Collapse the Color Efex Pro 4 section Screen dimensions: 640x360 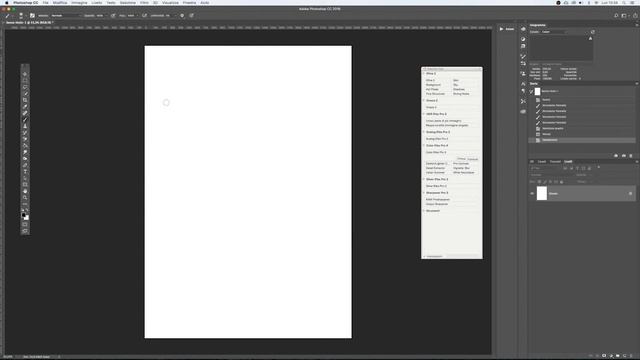[424, 145]
